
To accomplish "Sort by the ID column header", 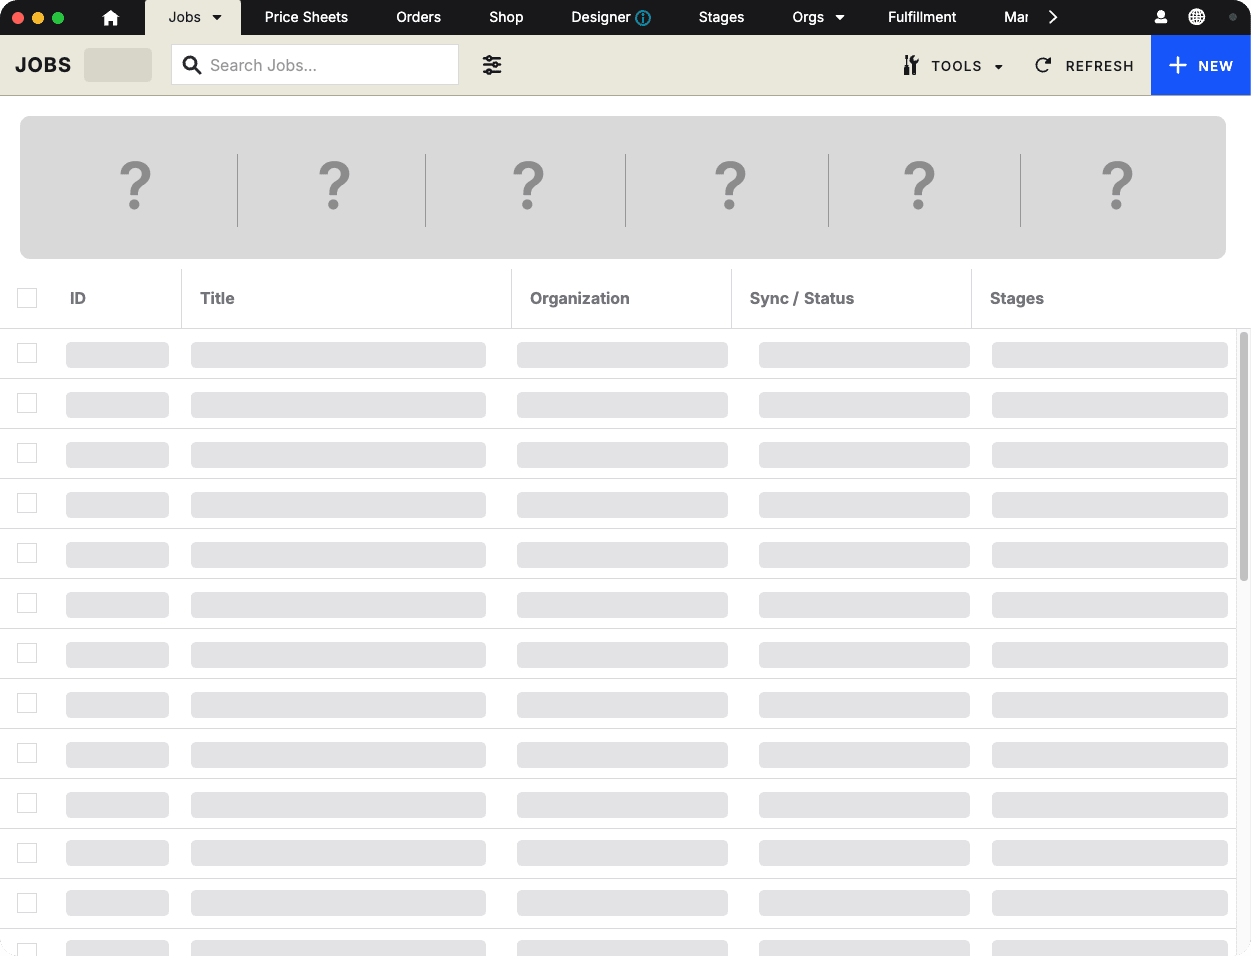I will tap(78, 298).
